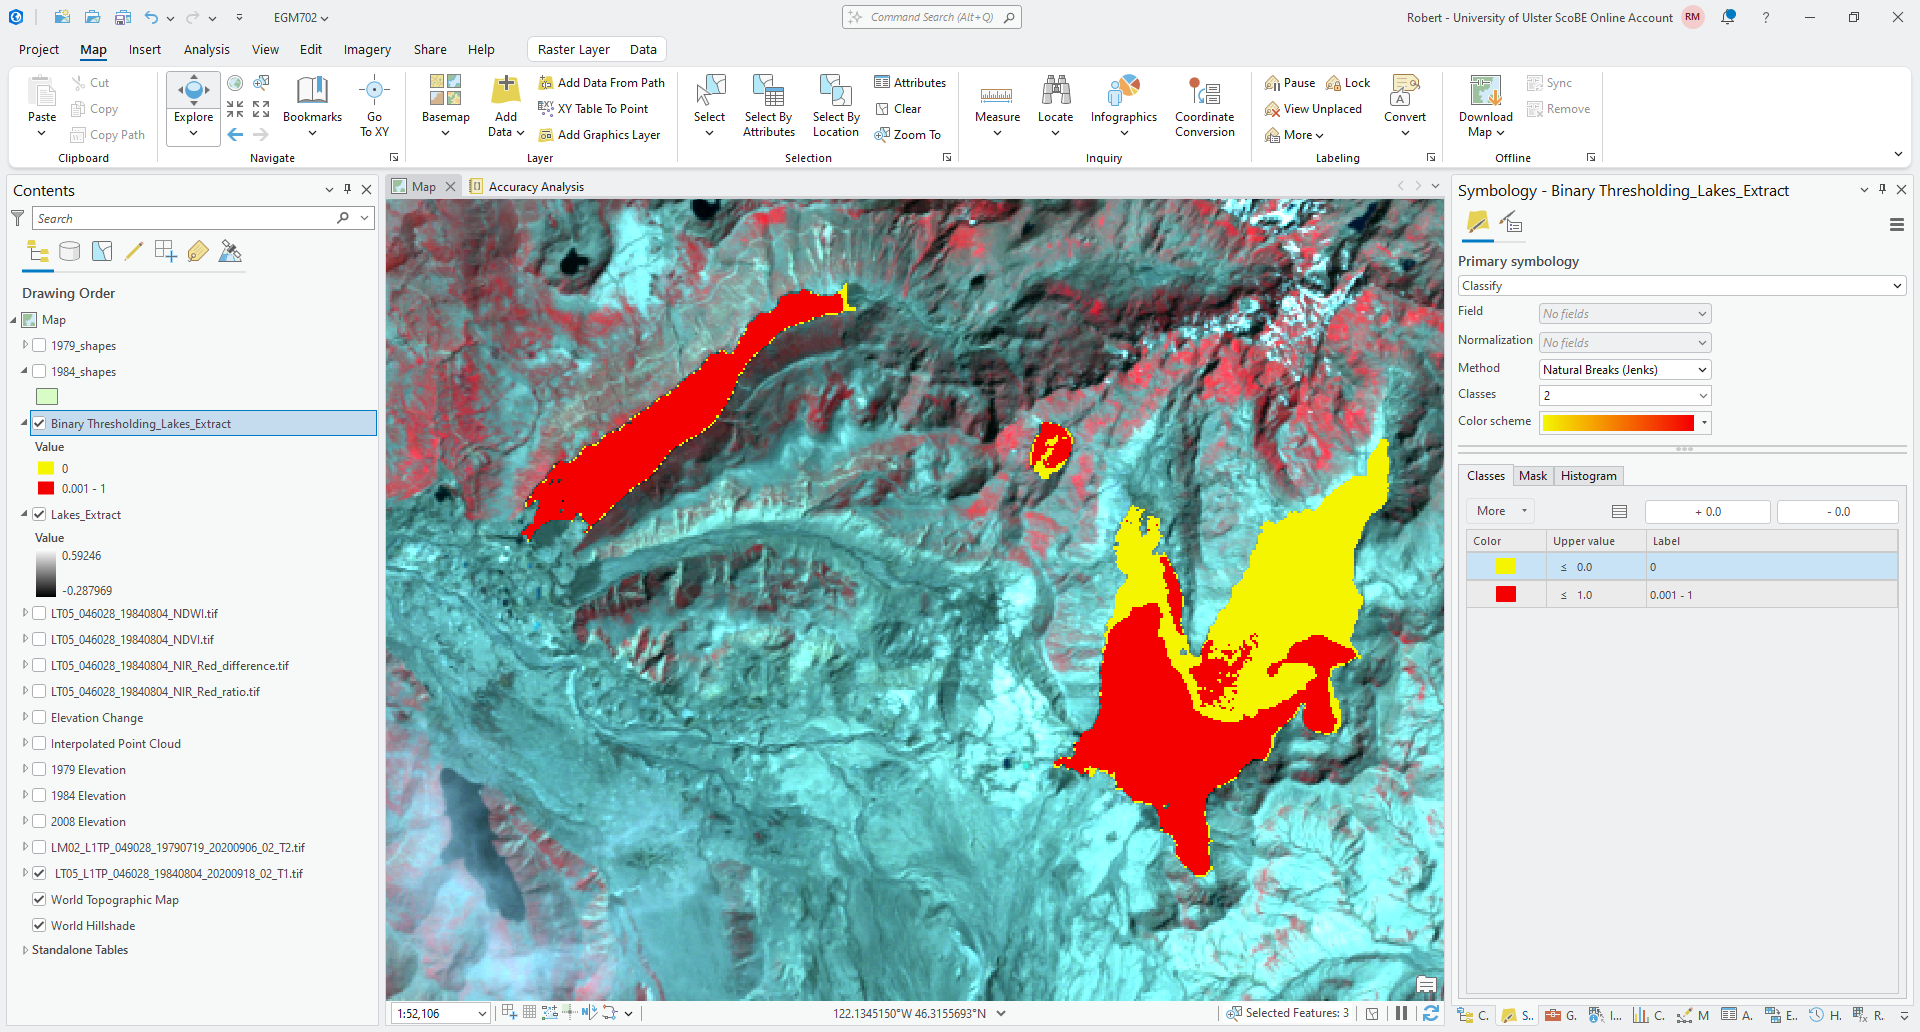Open the Imagery ribbon tab
The image size is (1920, 1032).
point(367,50)
